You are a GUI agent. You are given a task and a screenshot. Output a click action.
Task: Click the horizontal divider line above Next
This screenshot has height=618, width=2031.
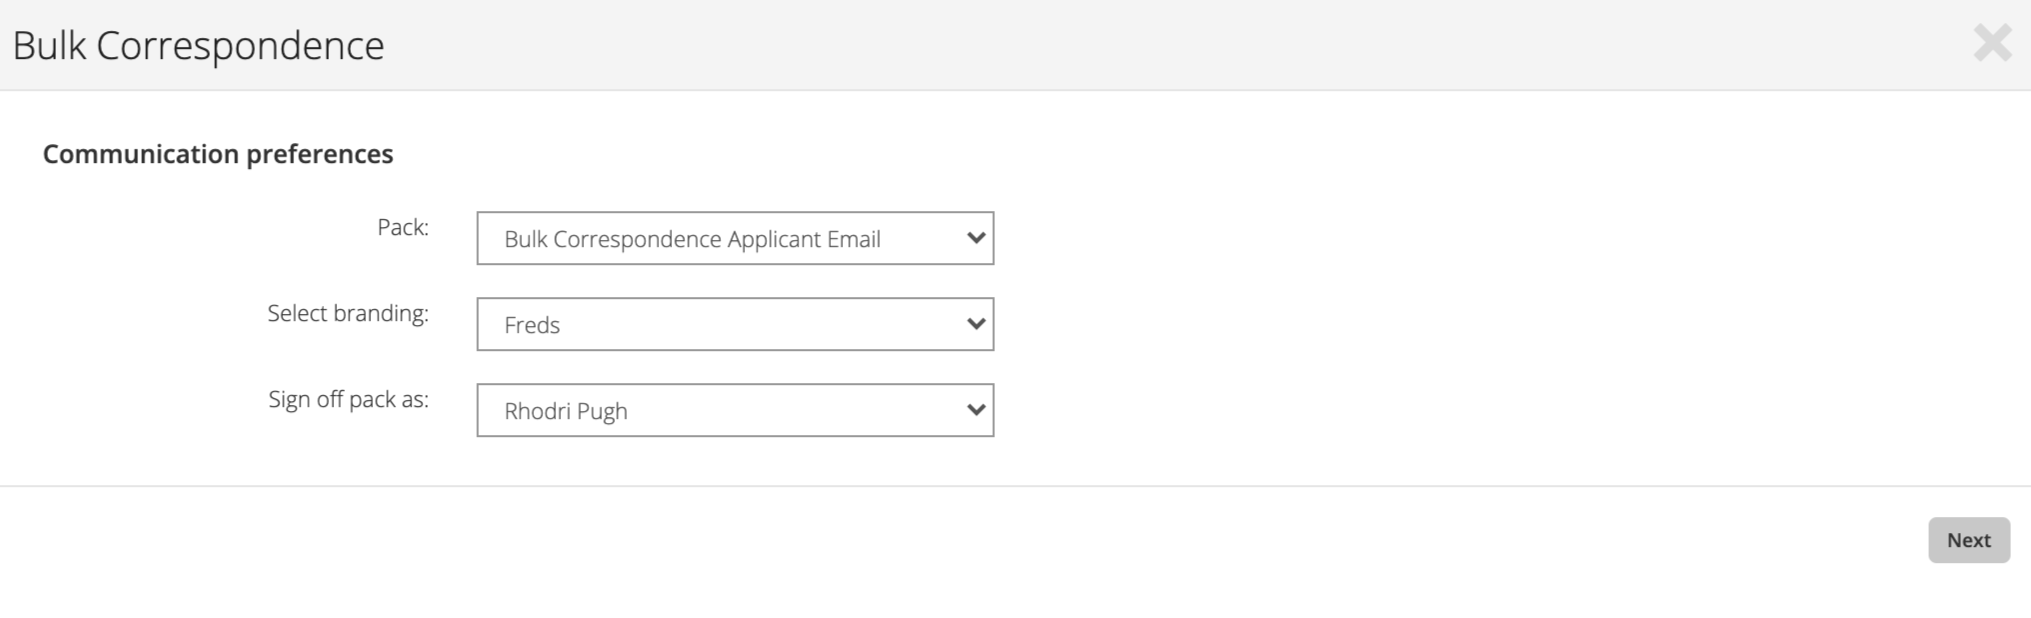coord(1015,486)
